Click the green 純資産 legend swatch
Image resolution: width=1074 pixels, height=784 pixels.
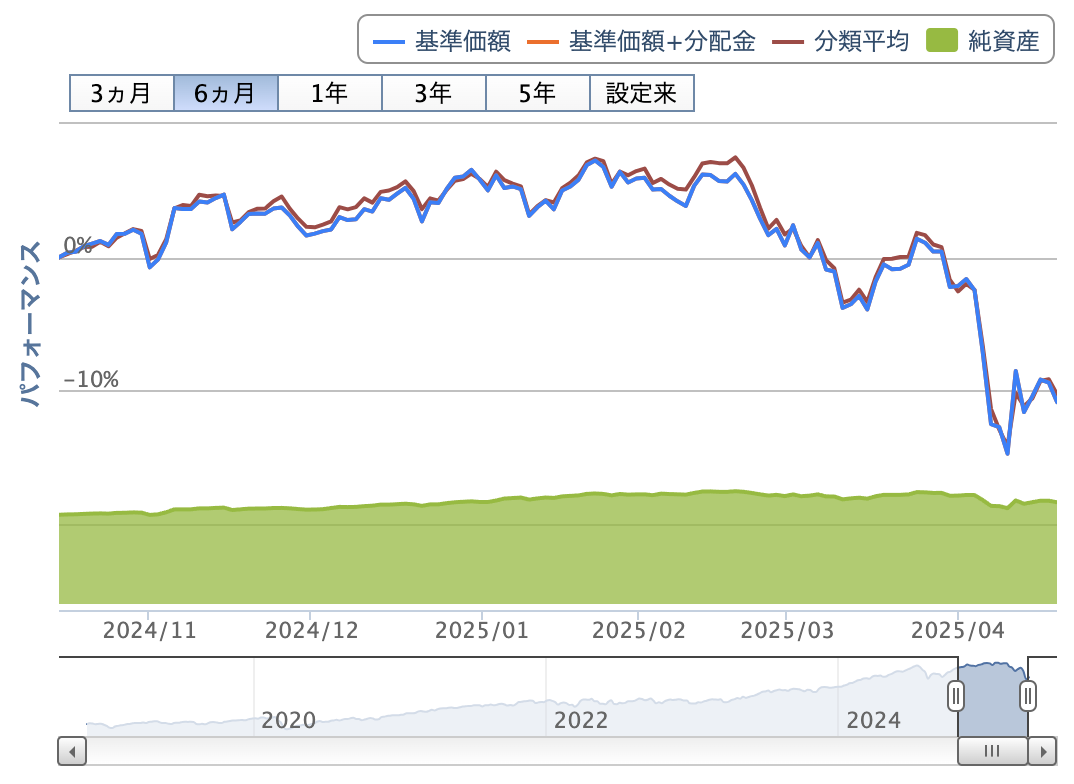pos(941,41)
